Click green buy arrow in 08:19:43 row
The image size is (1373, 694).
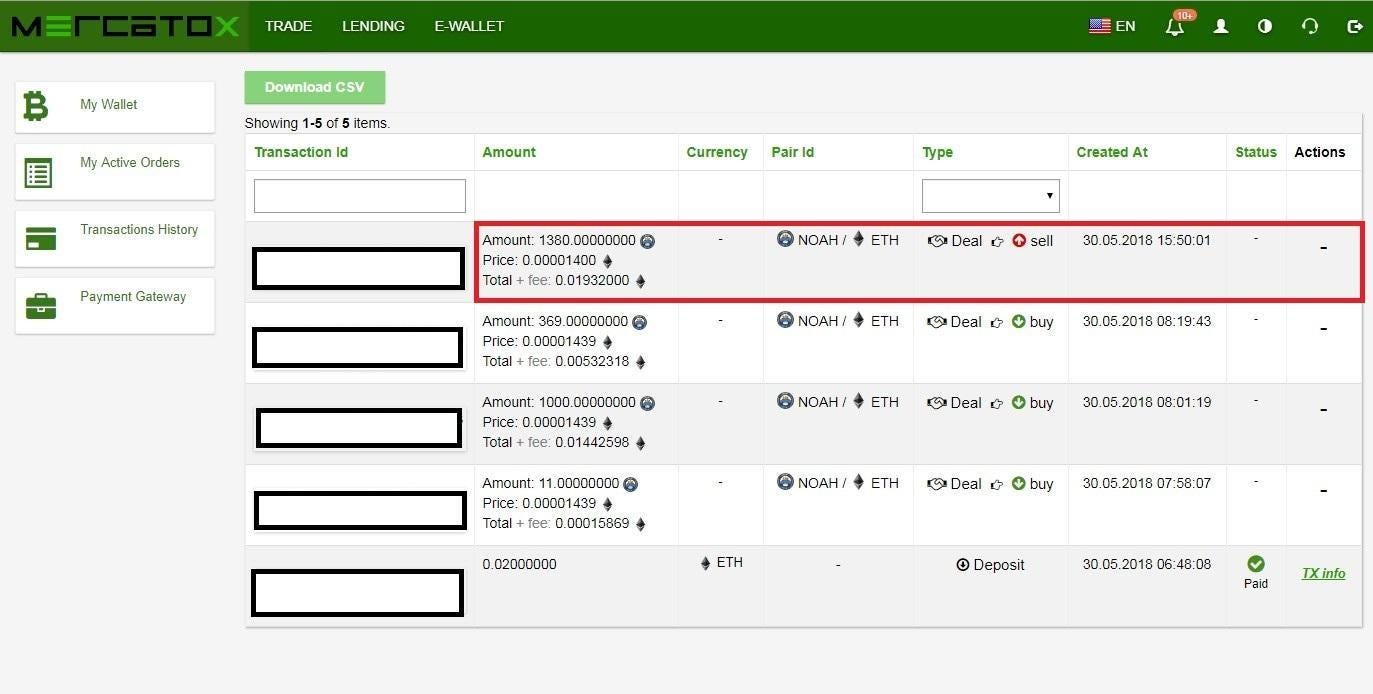click(x=1019, y=322)
